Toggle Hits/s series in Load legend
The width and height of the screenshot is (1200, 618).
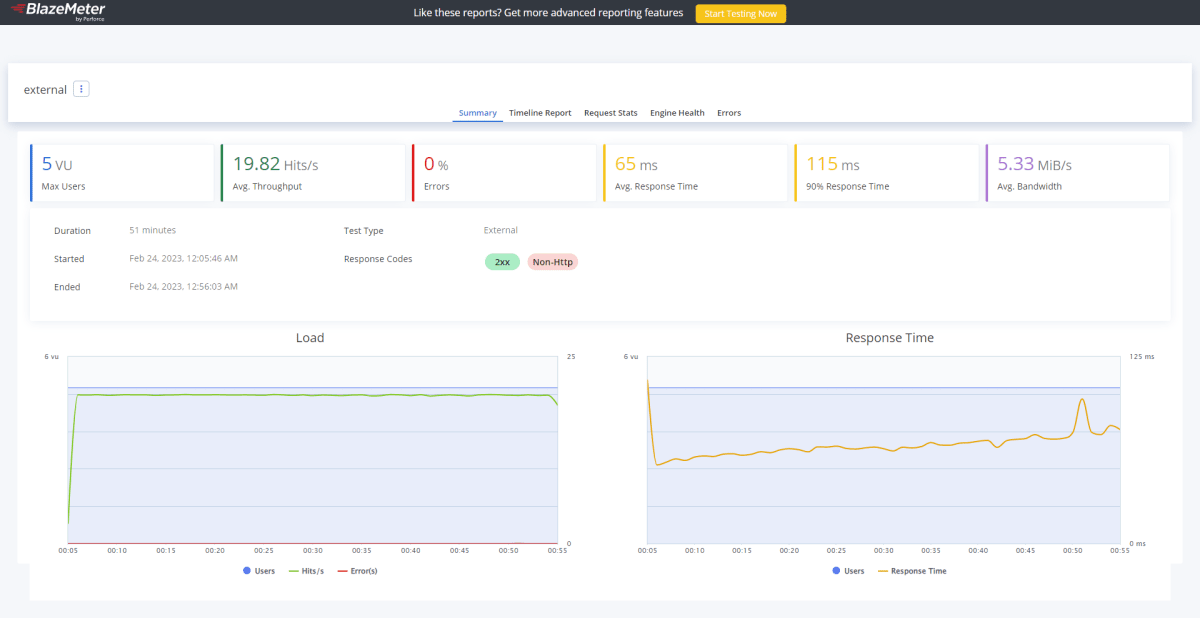pyautogui.click(x=306, y=571)
